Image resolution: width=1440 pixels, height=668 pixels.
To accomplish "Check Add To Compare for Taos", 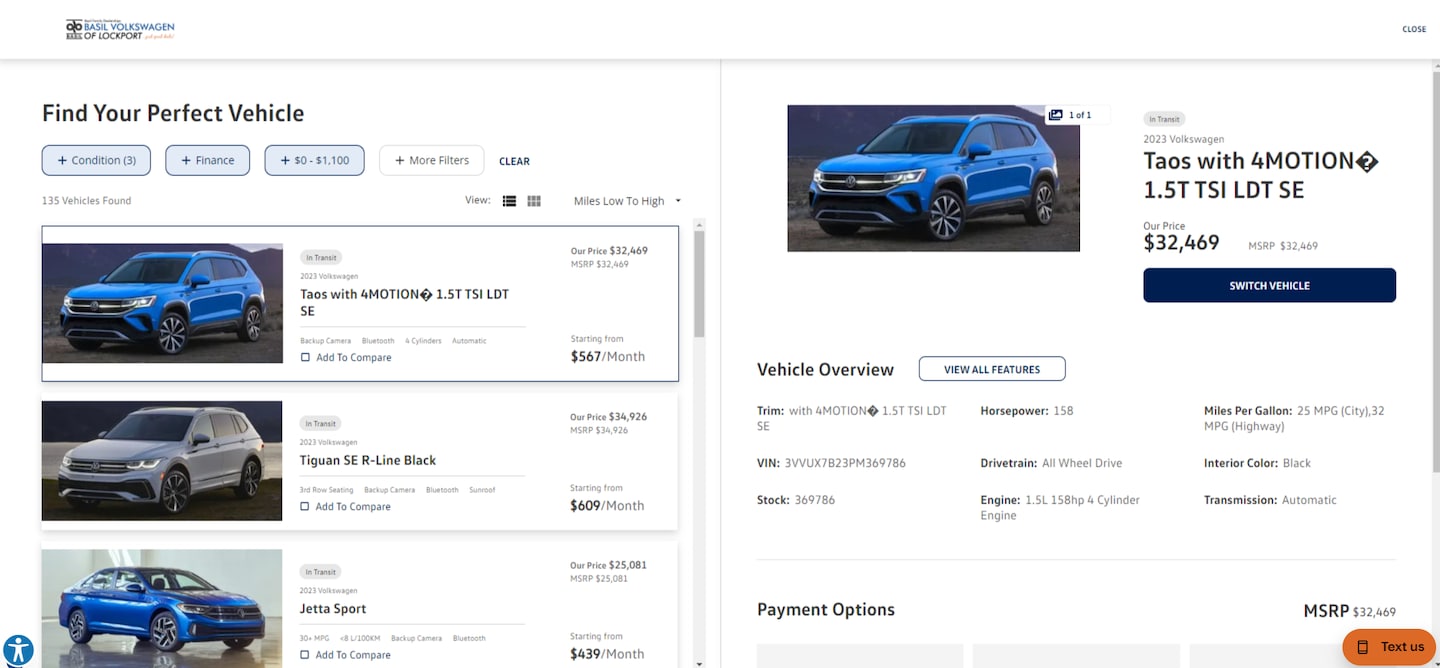I will pos(306,358).
